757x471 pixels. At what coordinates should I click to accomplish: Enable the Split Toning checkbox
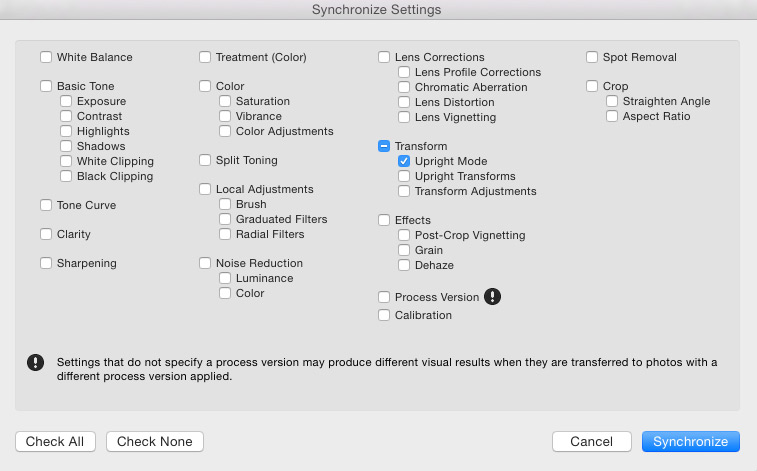tap(205, 160)
